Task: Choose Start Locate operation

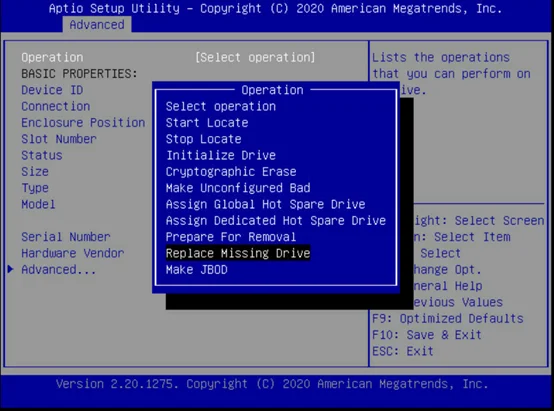Action: pyautogui.click(x=207, y=123)
